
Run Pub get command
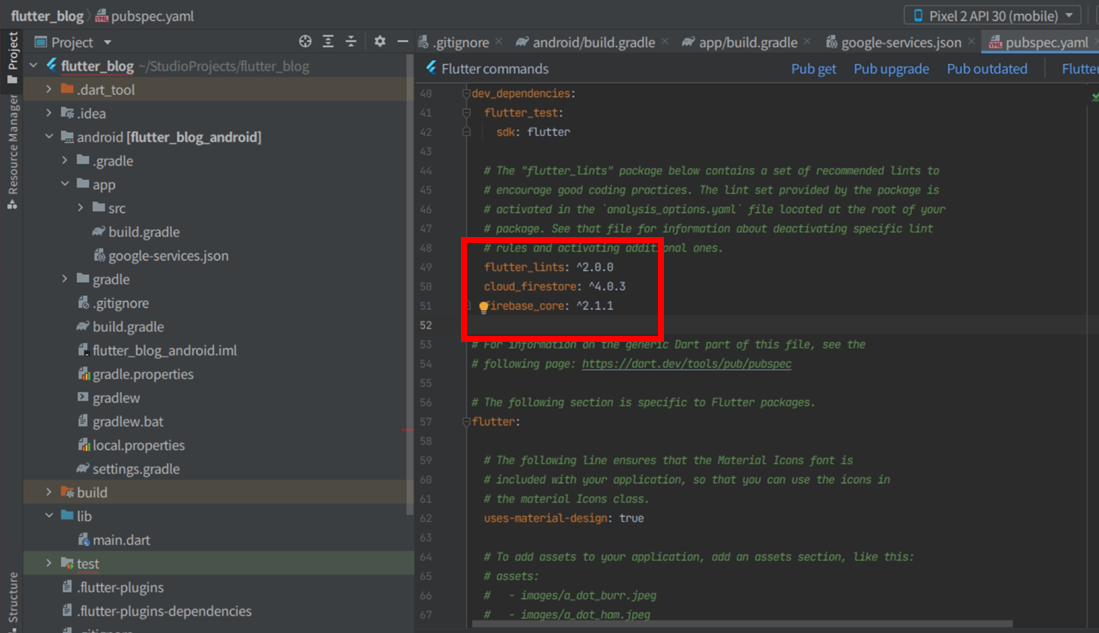[x=813, y=69]
